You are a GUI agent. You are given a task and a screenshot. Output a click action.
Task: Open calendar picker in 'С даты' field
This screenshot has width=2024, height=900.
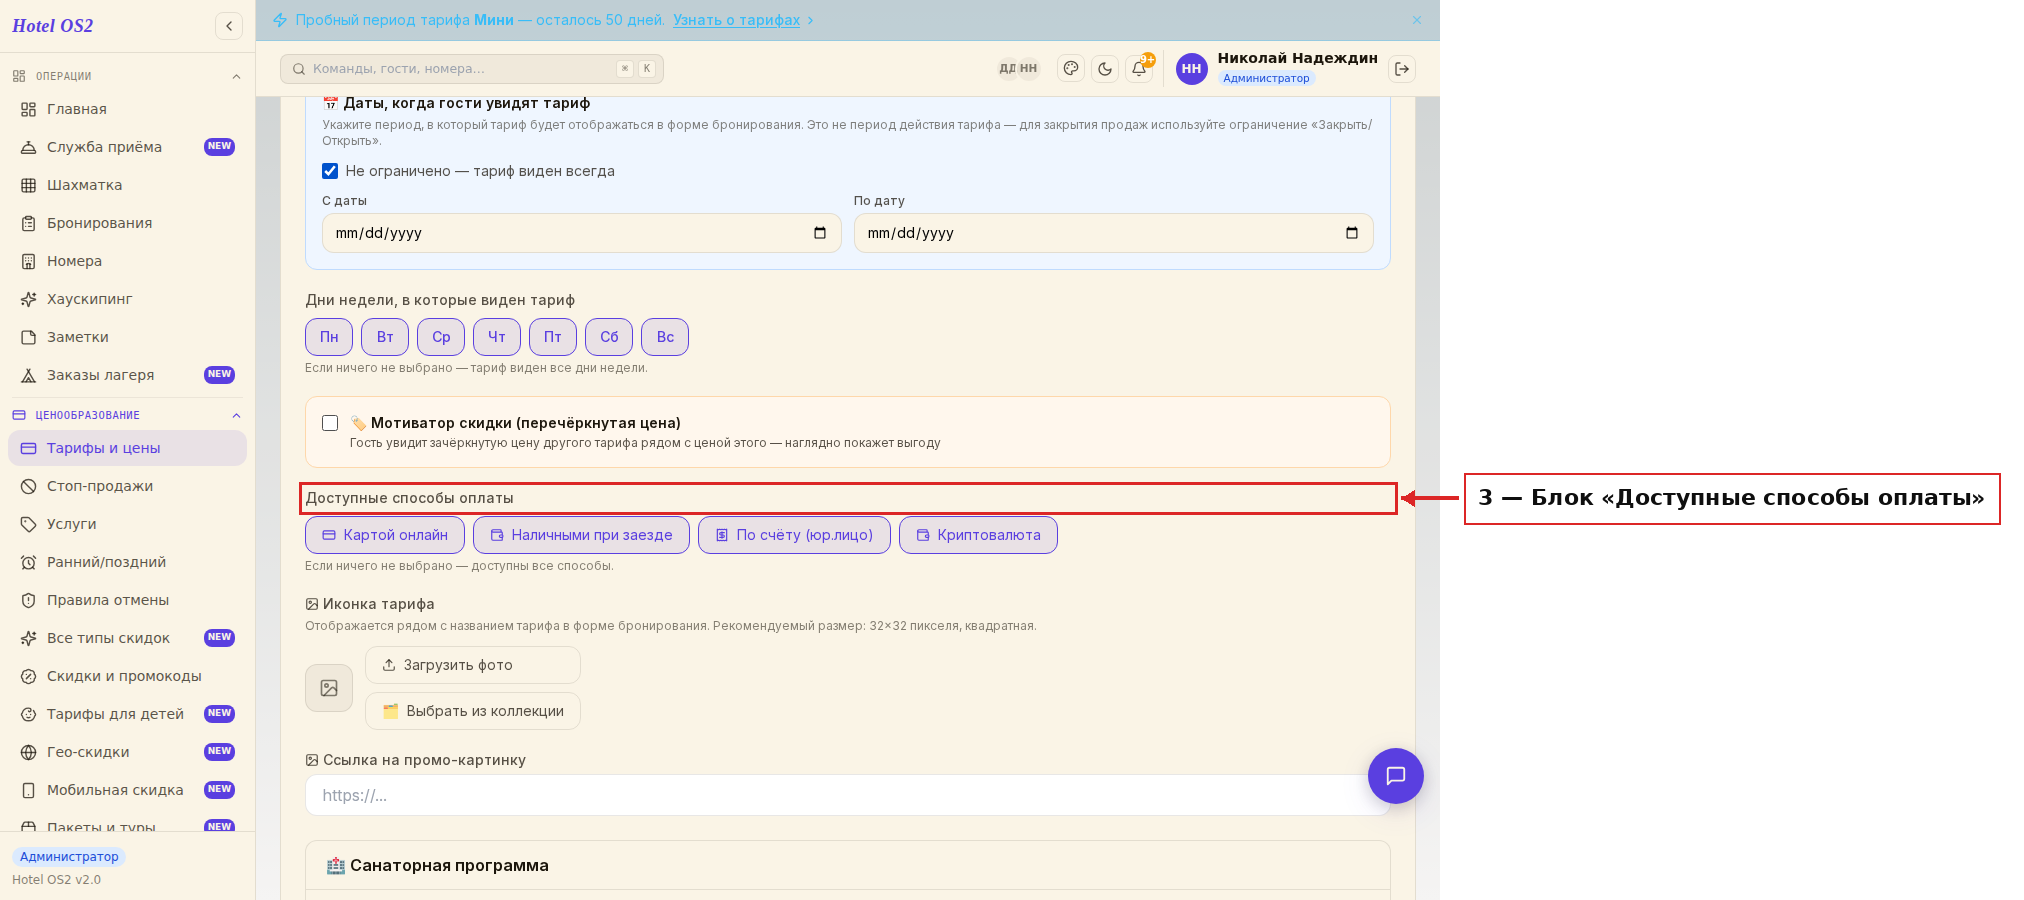point(820,233)
